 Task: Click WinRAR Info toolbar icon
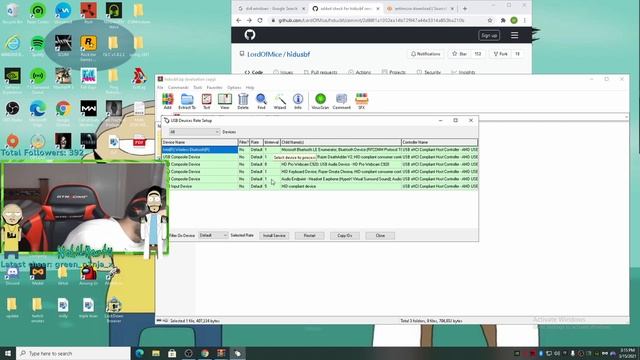[298, 101]
